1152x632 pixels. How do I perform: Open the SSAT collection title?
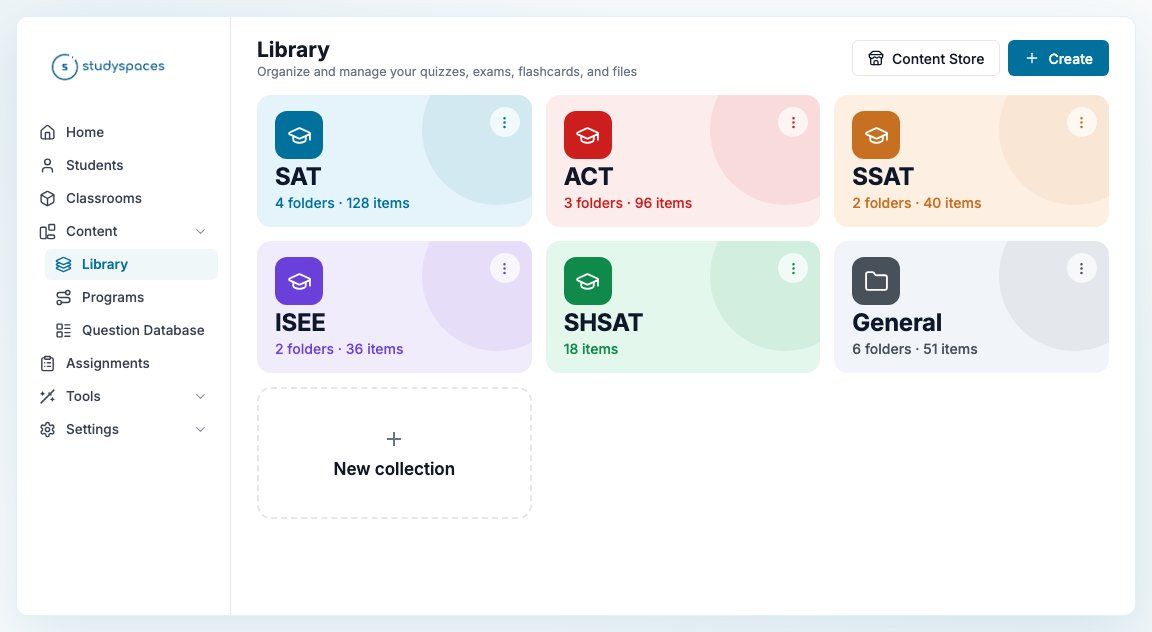pyautogui.click(x=882, y=176)
